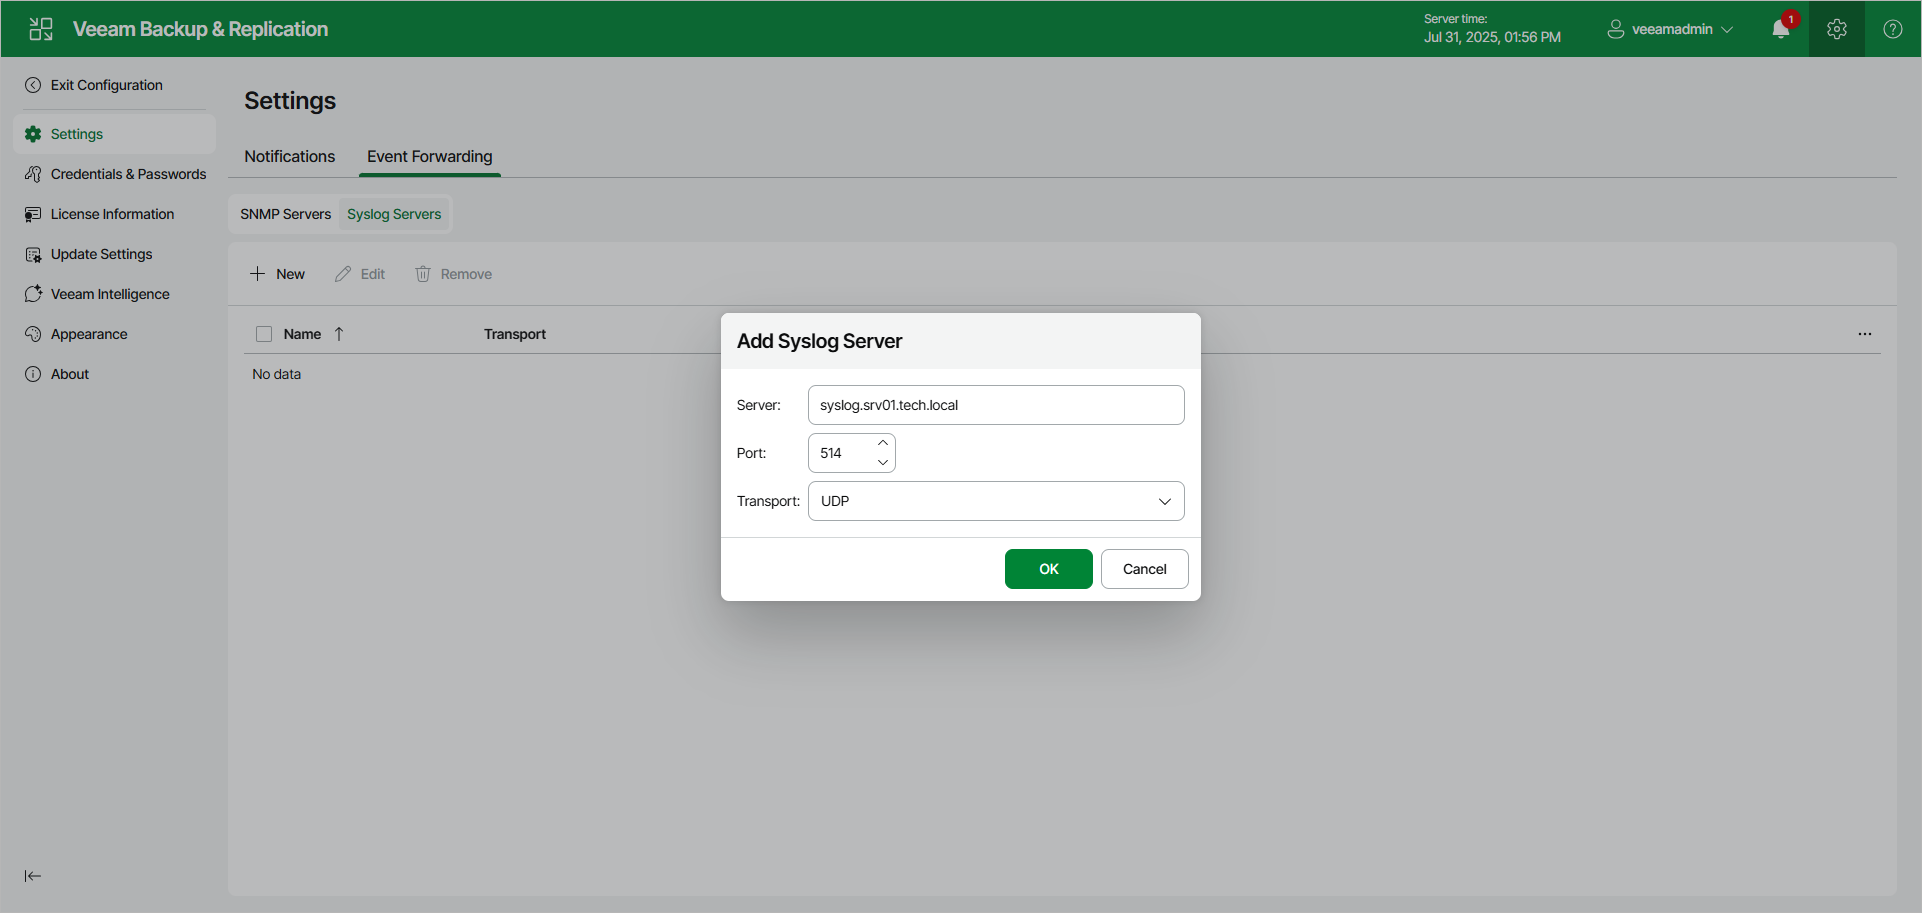This screenshot has width=1922, height=913.
Task: Open License Information in sidebar
Action: coord(114,214)
